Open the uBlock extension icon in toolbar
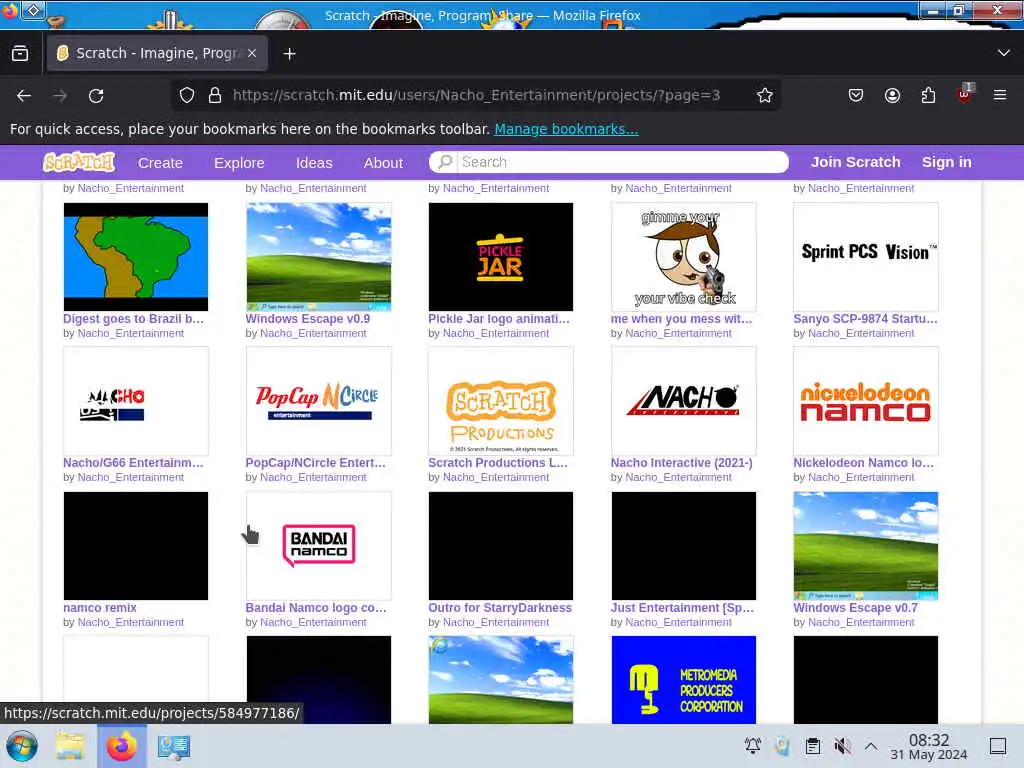This screenshot has width=1024, height=768. pos(965,94)
